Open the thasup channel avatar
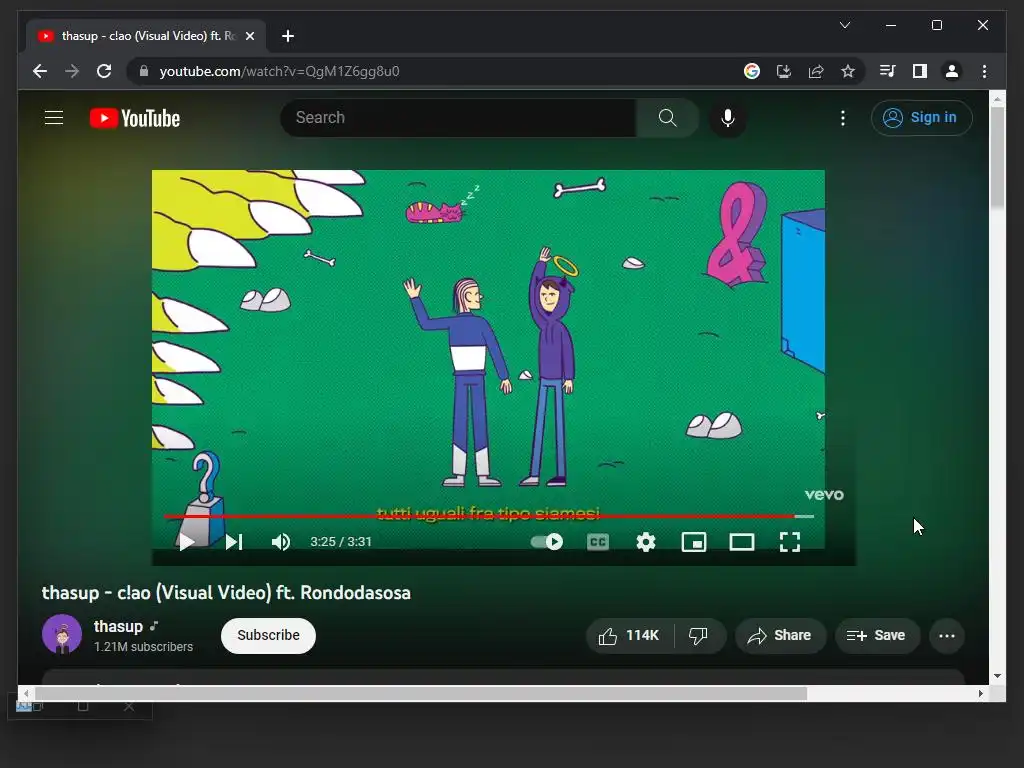 62,634
